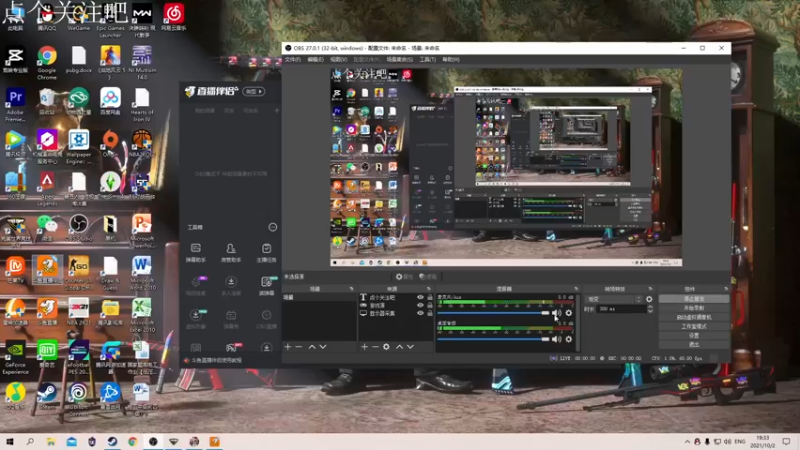Screen dimensions: 800x450
Task: Start the virtual camera
Action: tap(694, 317)
